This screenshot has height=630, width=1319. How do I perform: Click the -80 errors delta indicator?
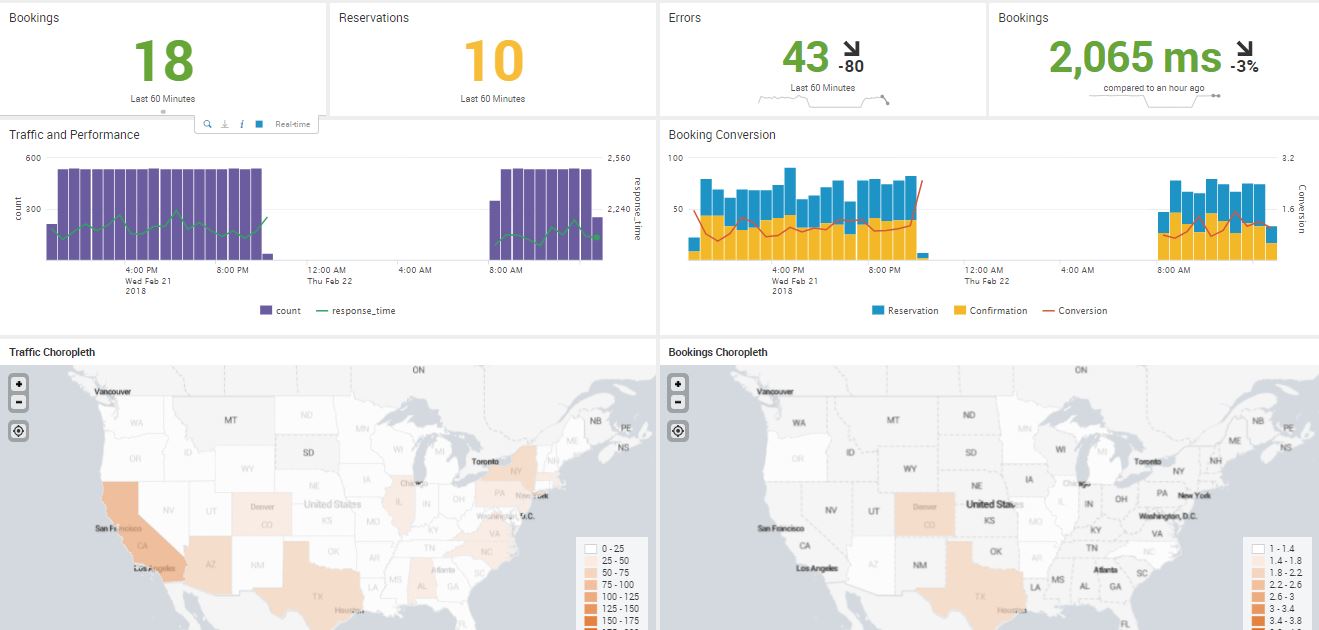coord(853,67)
